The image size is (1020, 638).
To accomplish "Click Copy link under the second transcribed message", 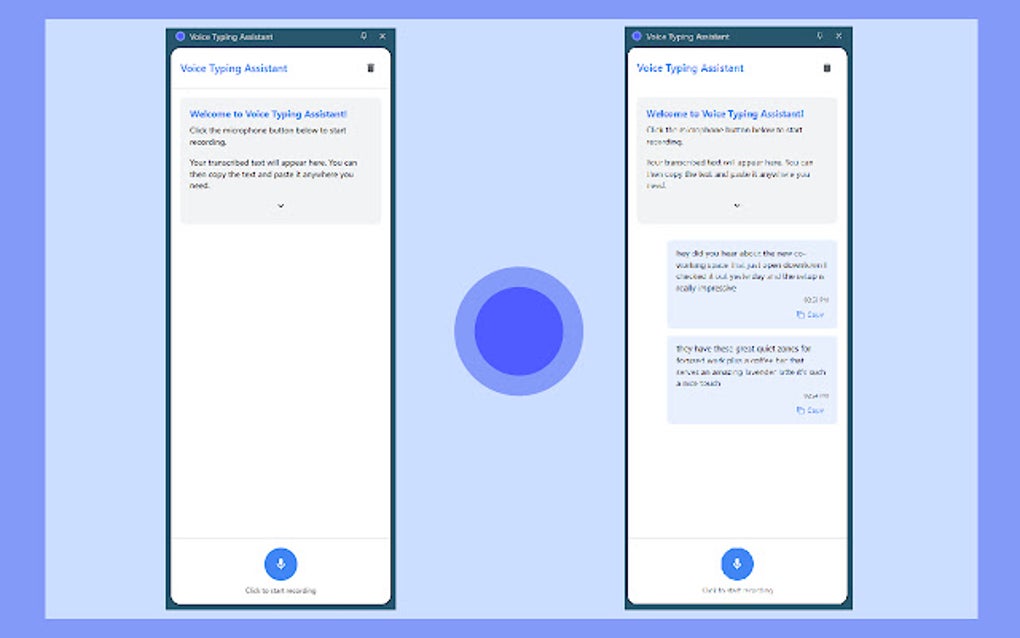I will [x=812, y=411].
